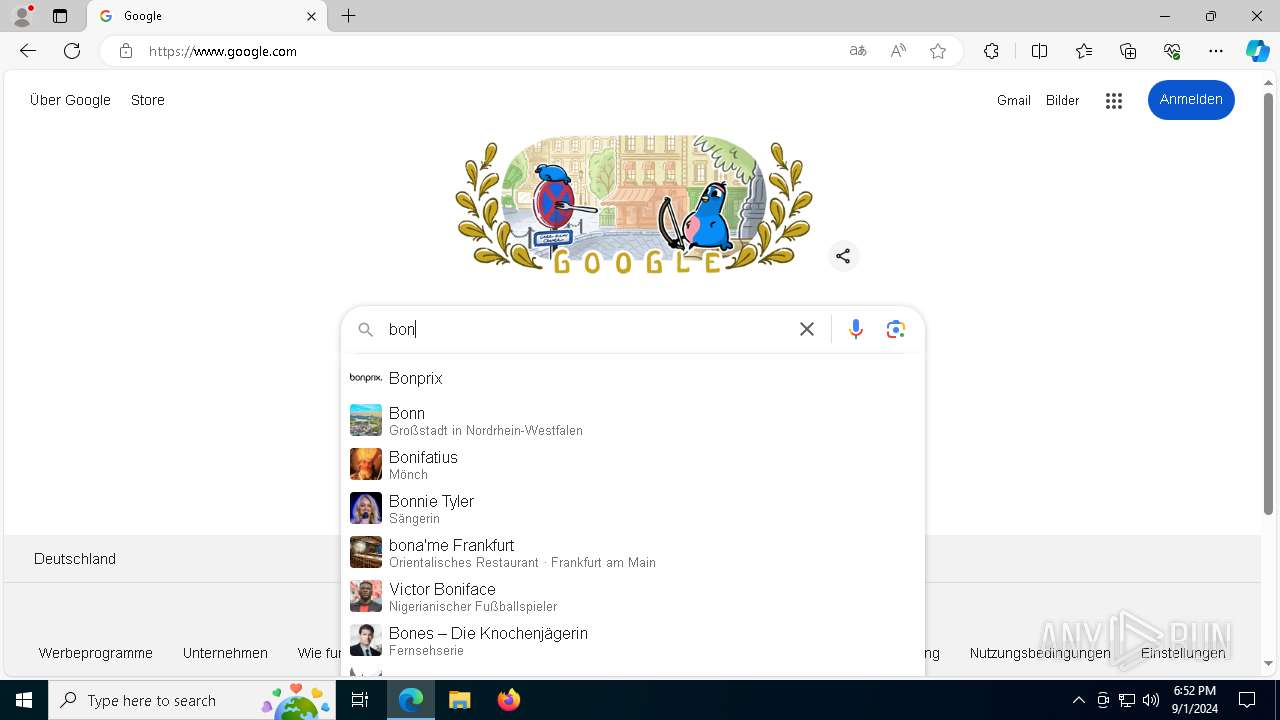The image size is (1280, 720).
Task: Start Read aloud from address bar
Action: pos(898,51)
